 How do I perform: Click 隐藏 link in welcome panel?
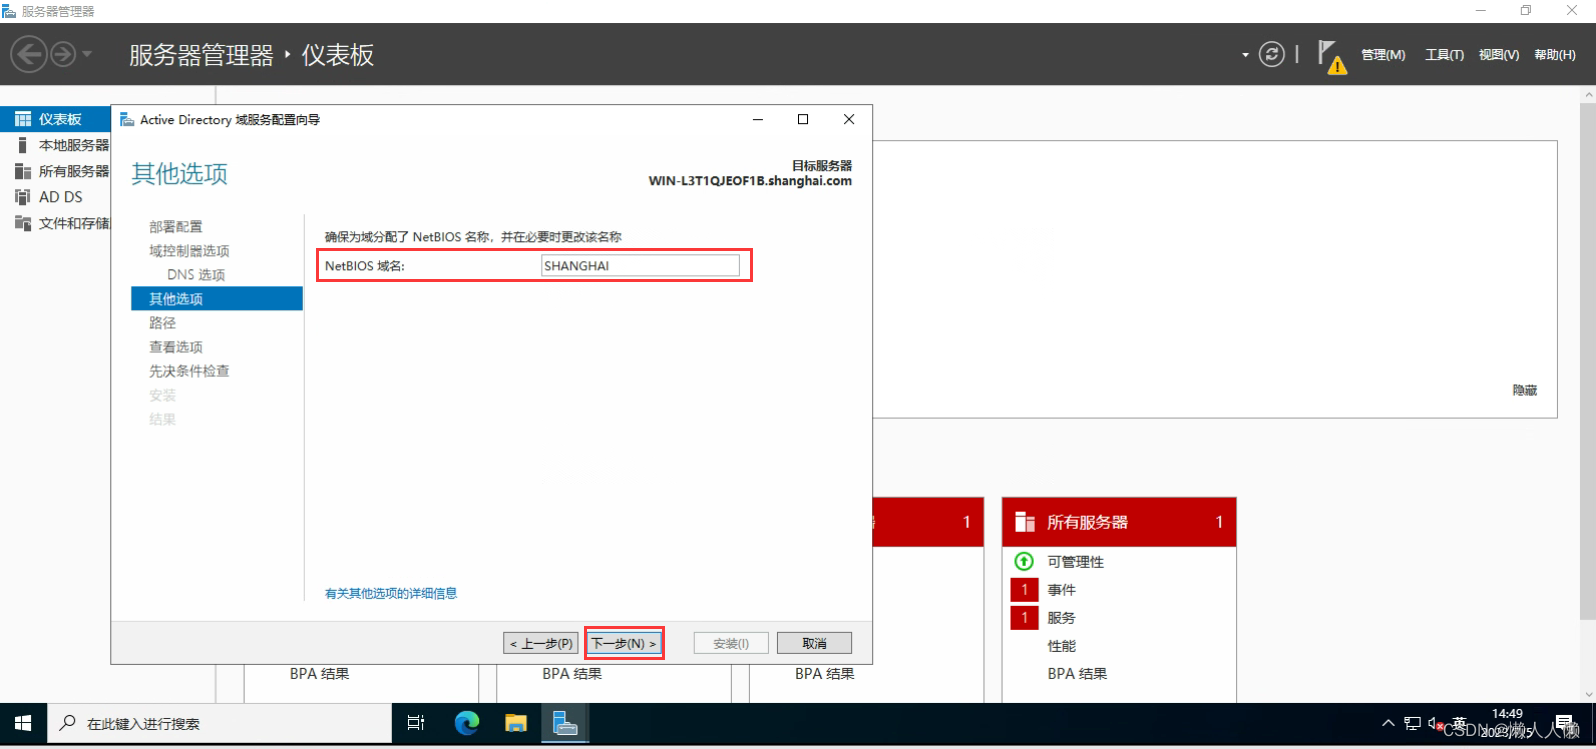[x=1525, y=390]
